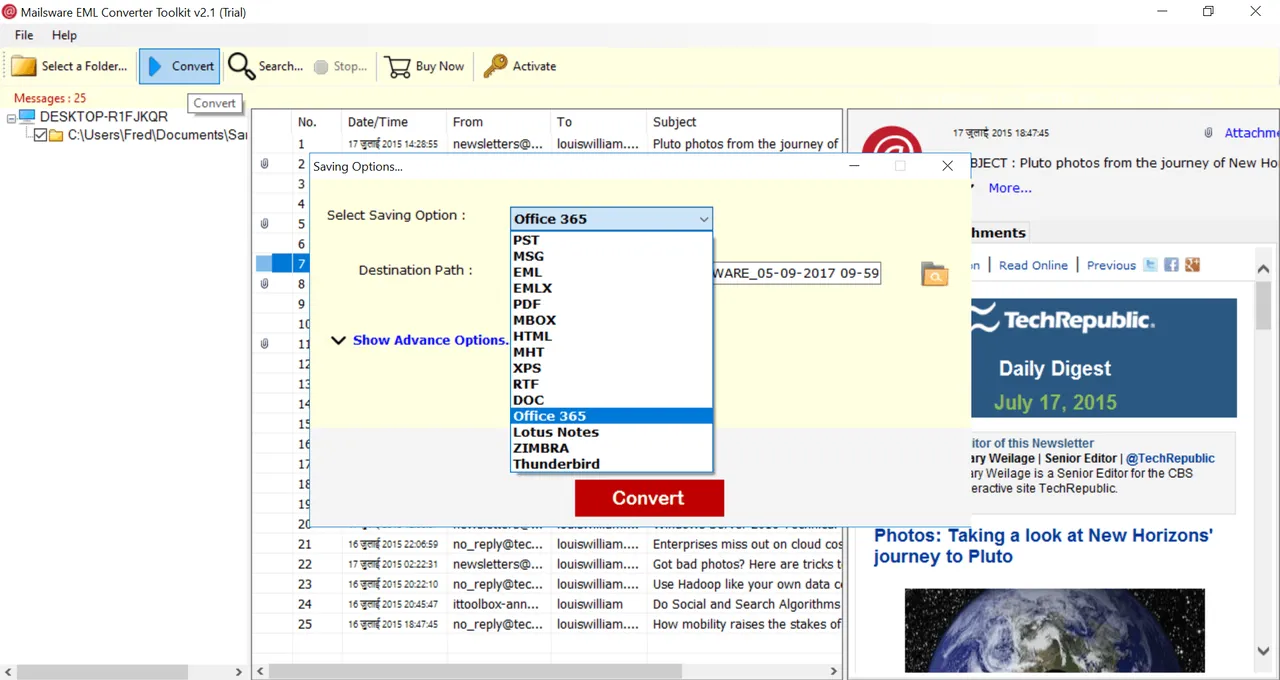Open the @TechRepublic link
1280x680 pixels.
[1170, 458]
